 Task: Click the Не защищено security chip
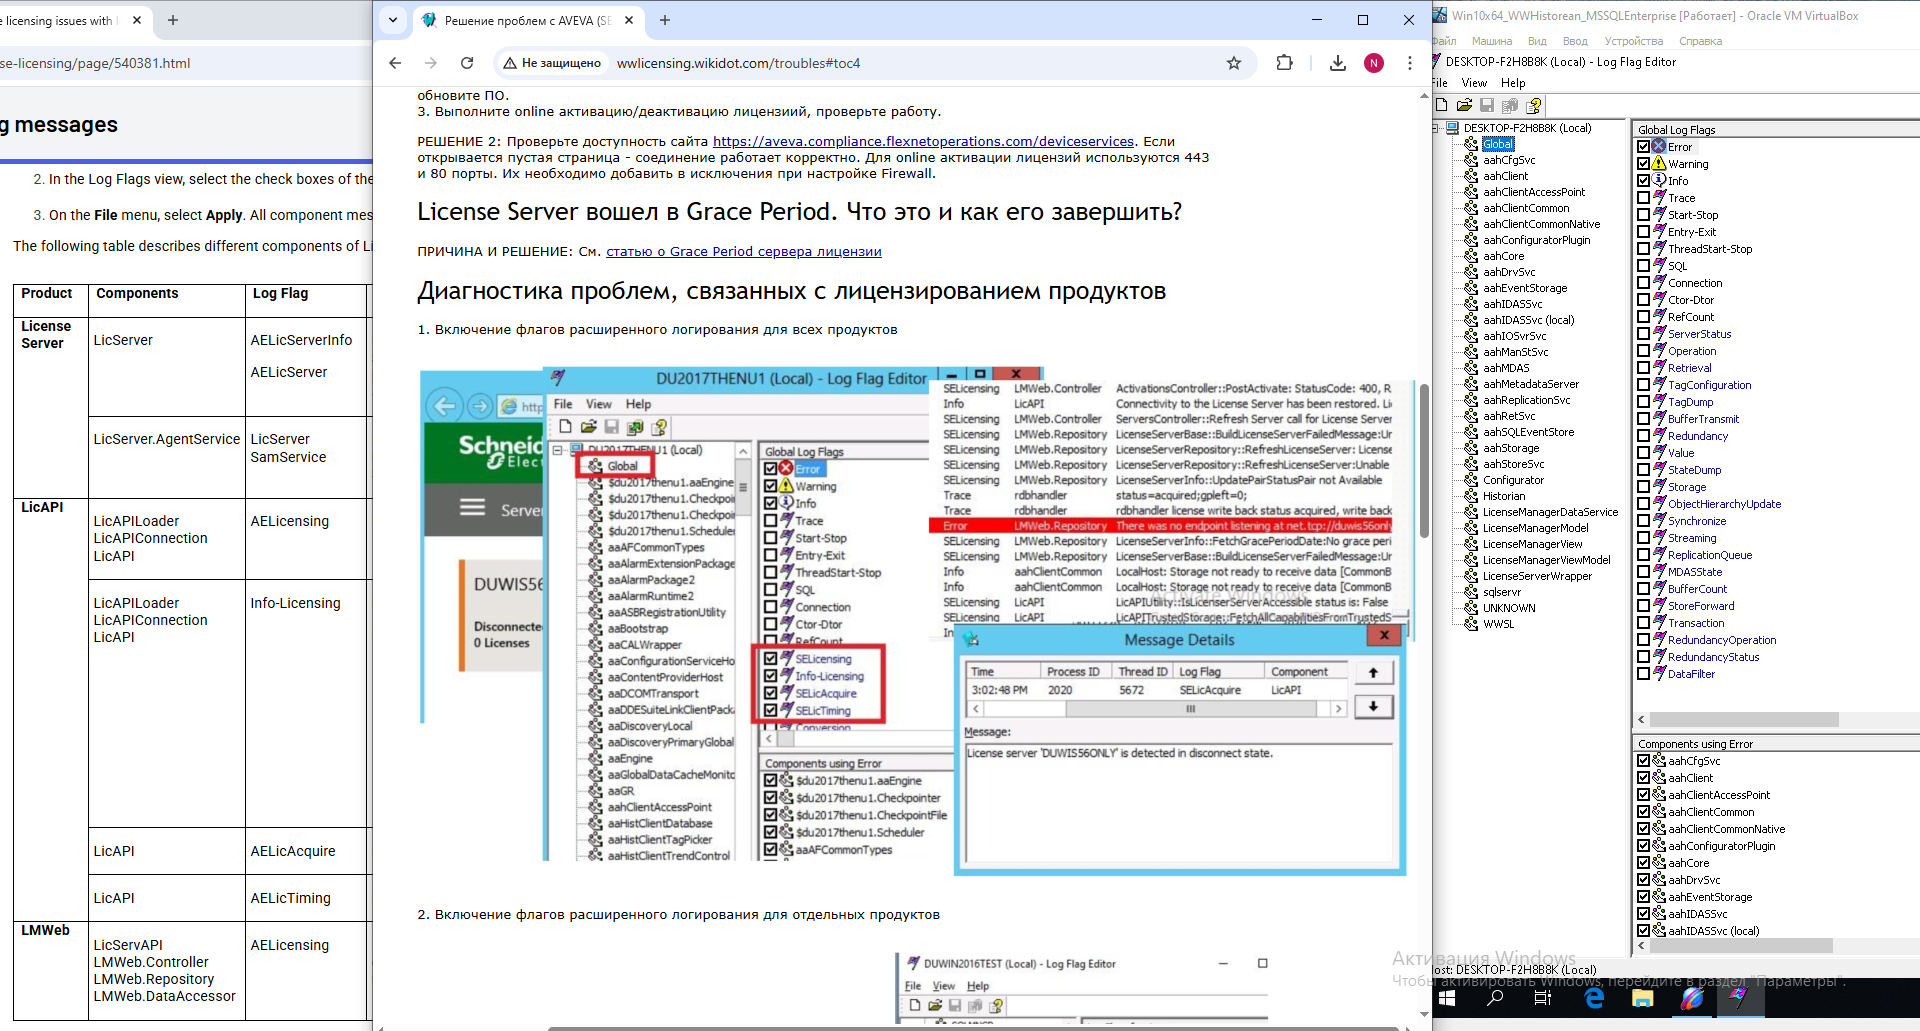pos(553,63)
